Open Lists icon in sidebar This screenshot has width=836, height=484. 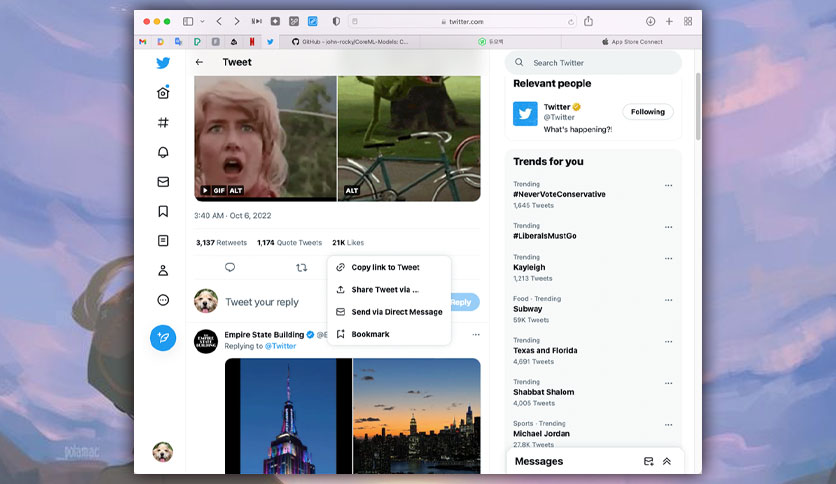pos(163,241)
